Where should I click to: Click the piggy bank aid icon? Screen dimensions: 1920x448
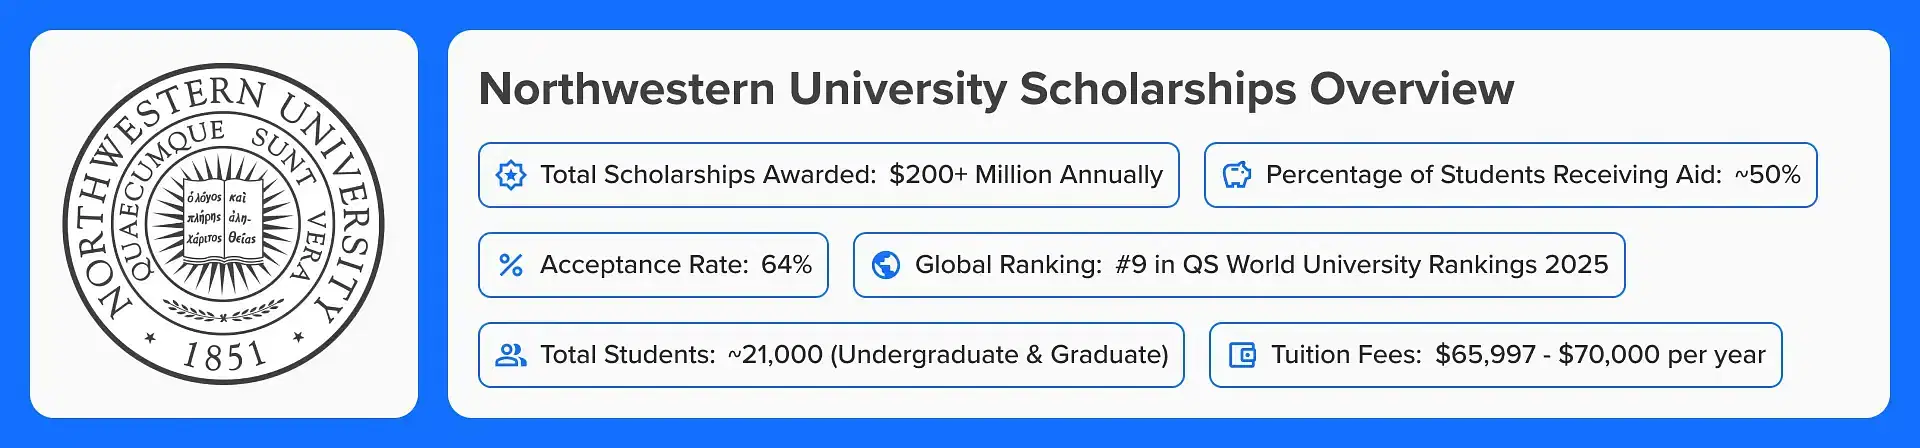(1237, 175)
